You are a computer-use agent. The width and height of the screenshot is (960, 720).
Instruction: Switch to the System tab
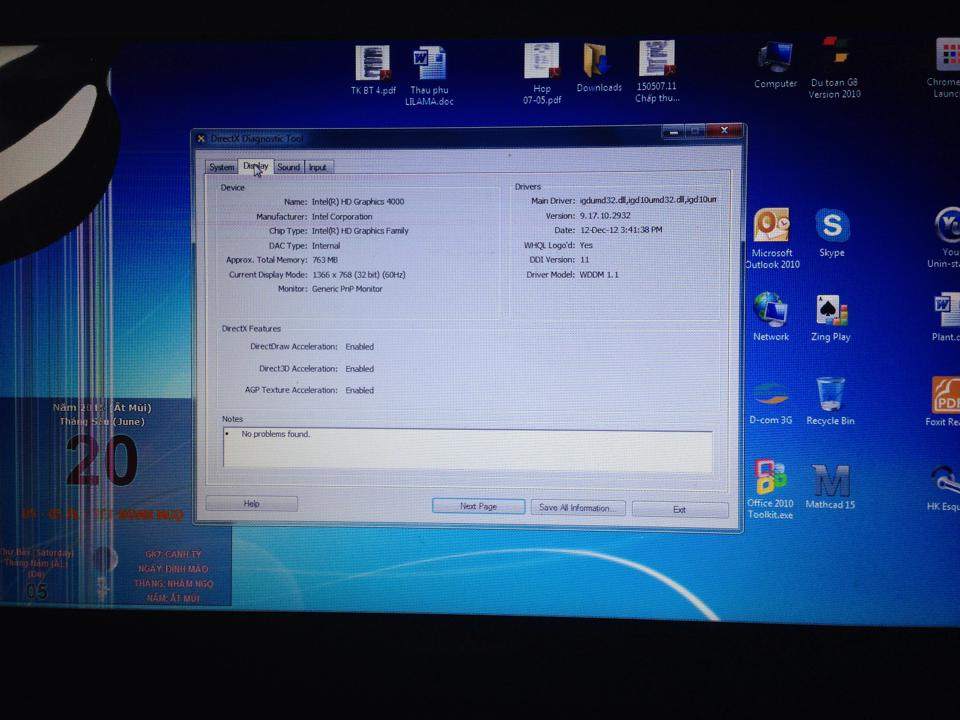(x=222, y=167)
